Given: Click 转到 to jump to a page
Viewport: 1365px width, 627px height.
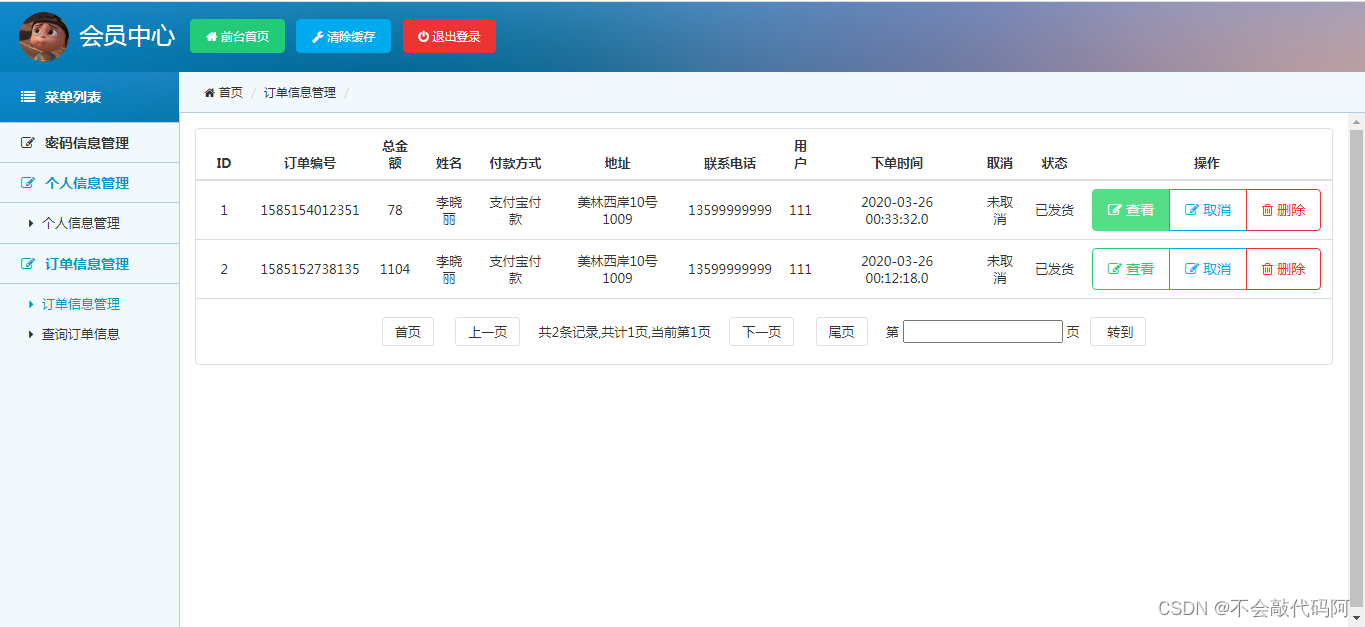Looking at the screenshot, I should point(1117,331).
